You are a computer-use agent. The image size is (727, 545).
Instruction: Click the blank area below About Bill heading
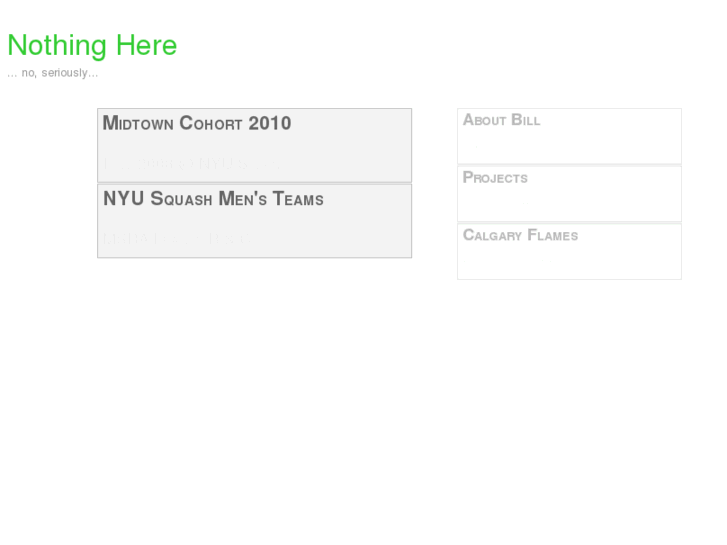(569, 146)
